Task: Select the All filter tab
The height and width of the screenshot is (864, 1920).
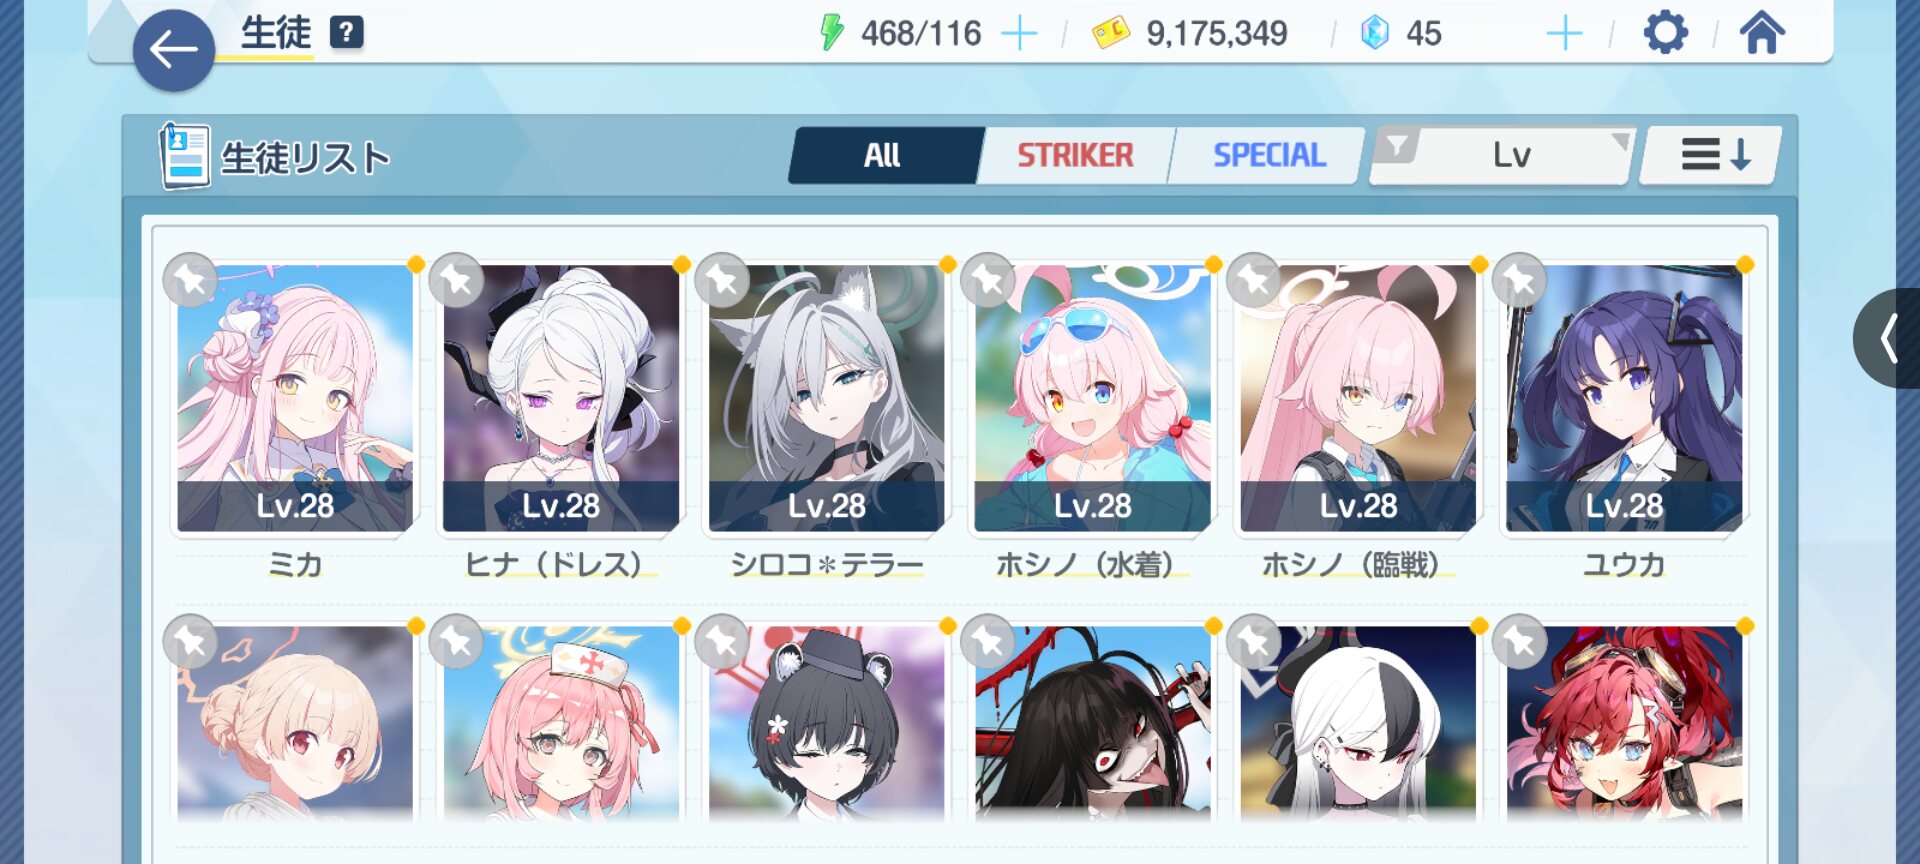Action: point(882,155)
